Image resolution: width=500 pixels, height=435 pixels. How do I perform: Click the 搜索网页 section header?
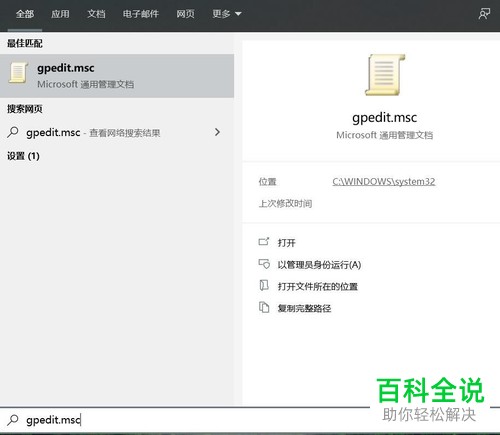tap(25, 109)
